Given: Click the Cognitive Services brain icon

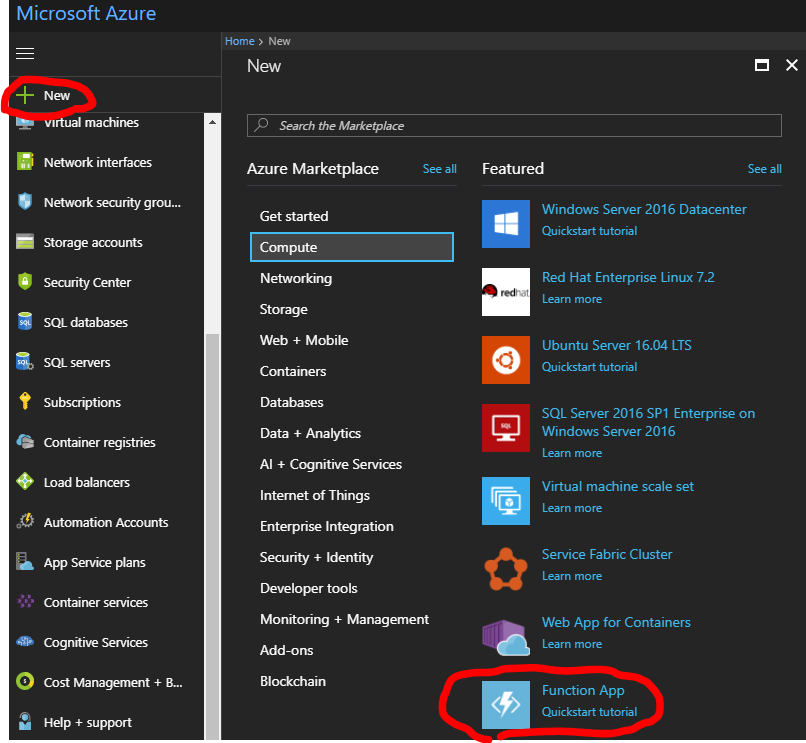Looking at the screenshot, I should pos(25,642).
